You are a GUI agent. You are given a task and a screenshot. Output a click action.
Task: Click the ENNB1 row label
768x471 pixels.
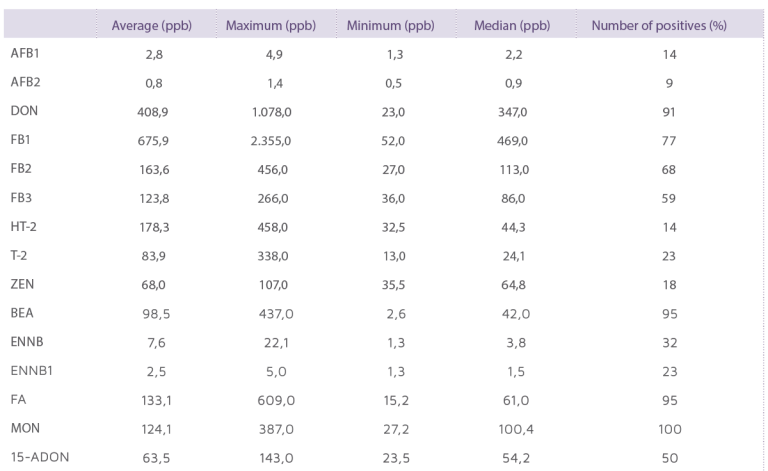[x=31, y=371]
